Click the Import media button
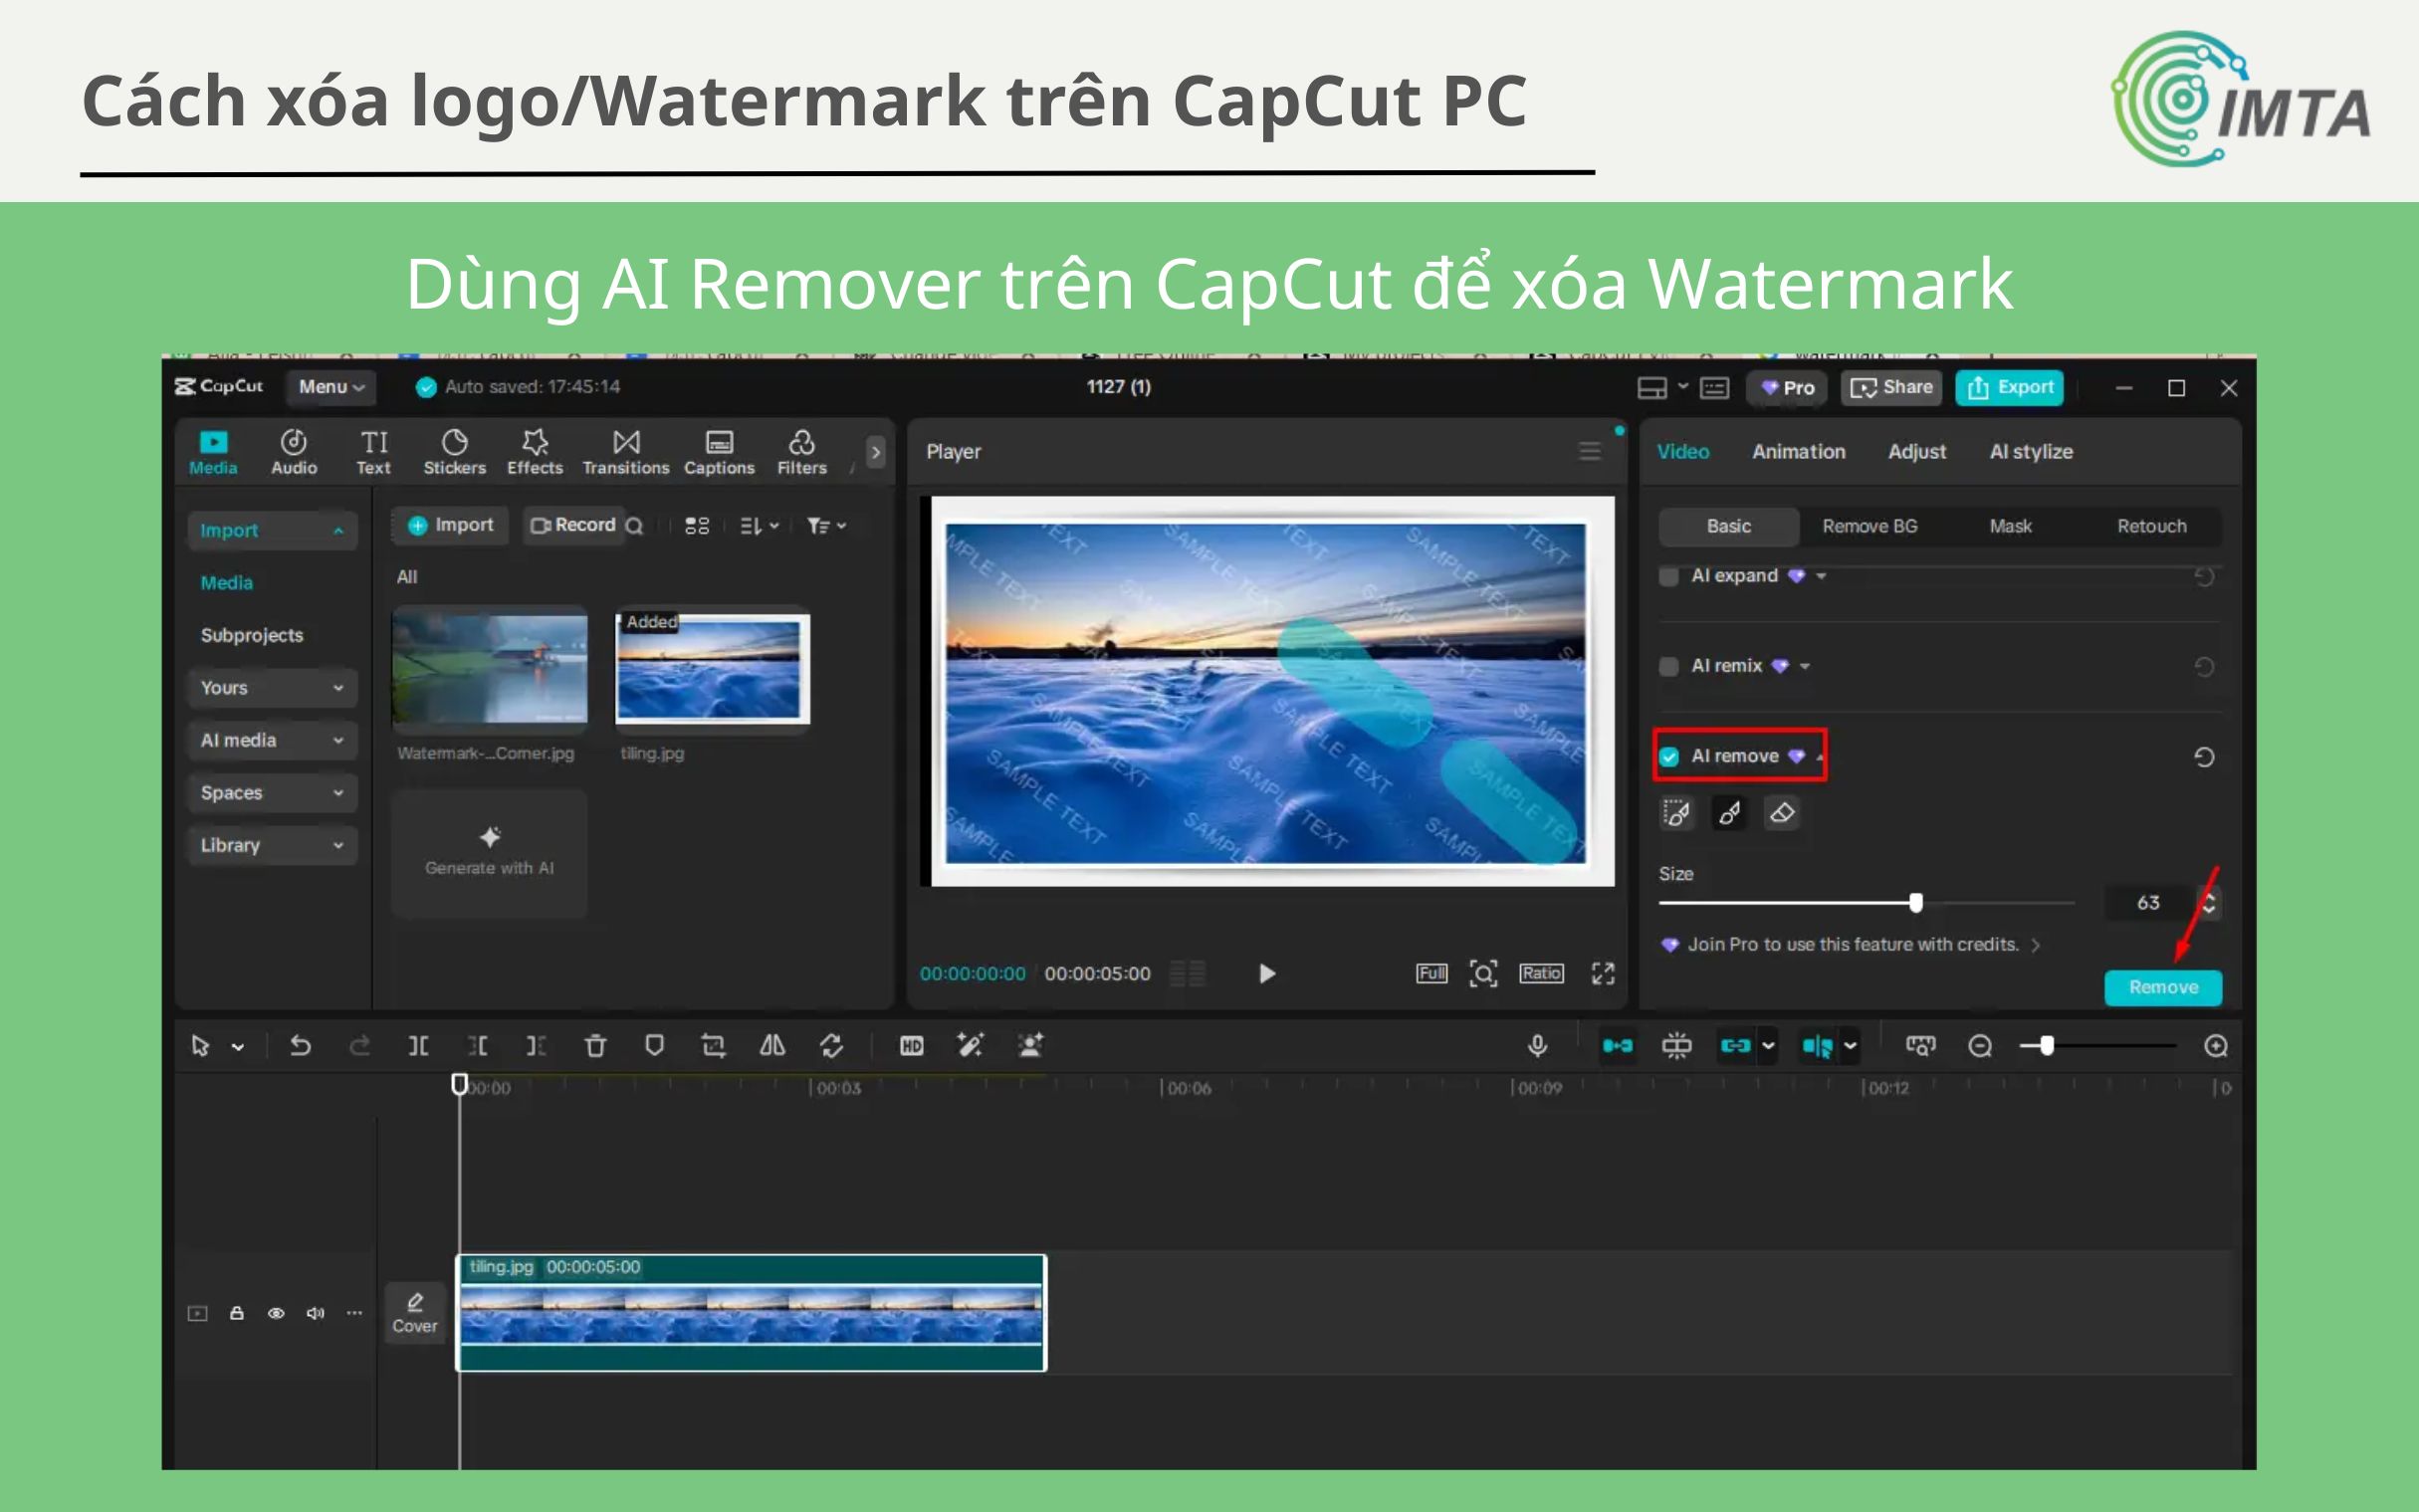2419x1512 pixels. pyautogui.click(x=451, y=526)
